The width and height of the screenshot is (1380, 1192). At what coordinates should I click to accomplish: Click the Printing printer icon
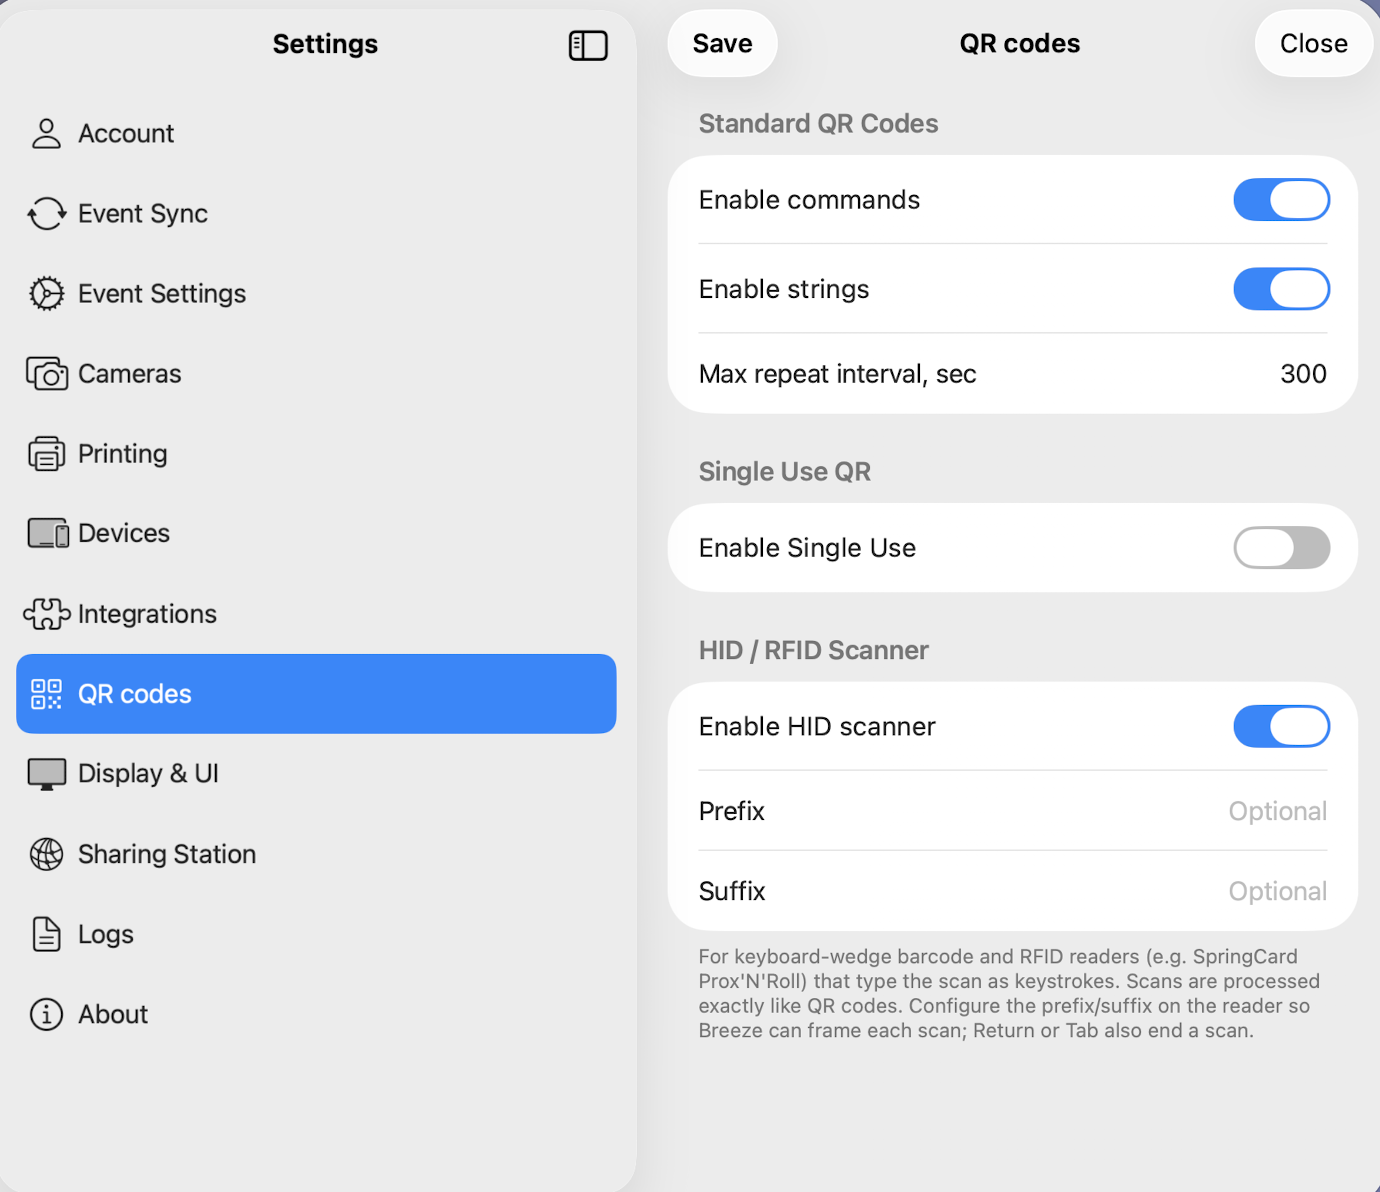pyautogui.click(x=46, y=453)
